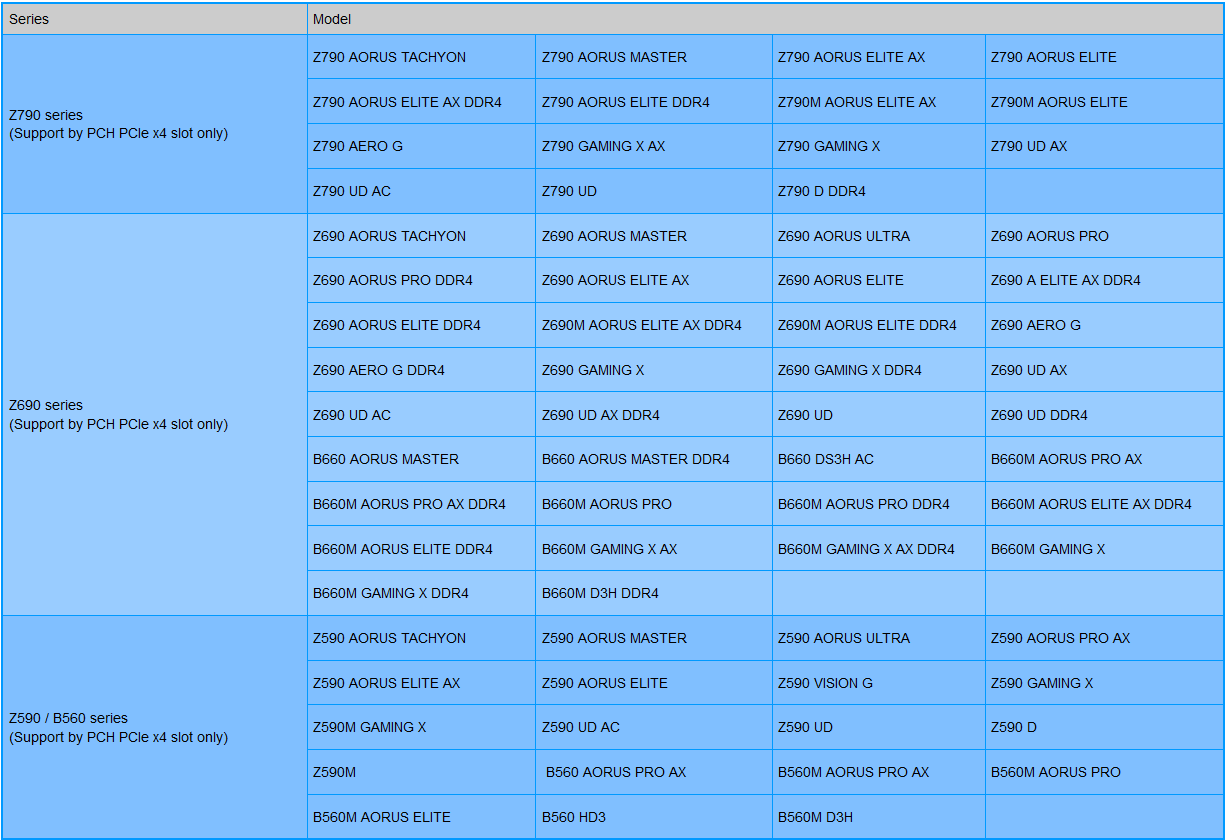1226x840 pixels.
Task: Click the Z590 VISION G cell
Action: tap(879, 683)
